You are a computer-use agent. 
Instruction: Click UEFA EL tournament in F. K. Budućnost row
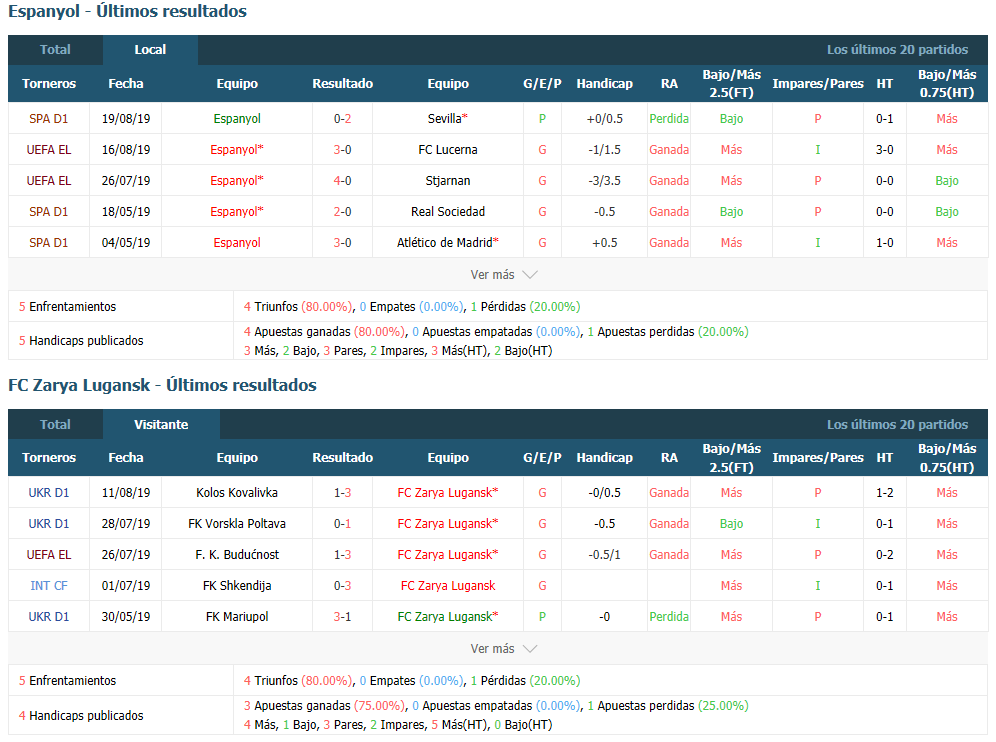click(48, 555)
